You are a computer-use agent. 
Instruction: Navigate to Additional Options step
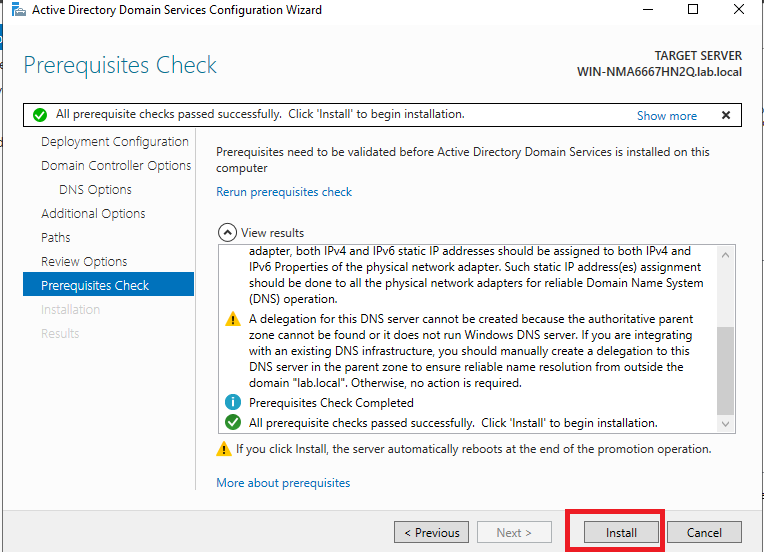click(93, 214)
